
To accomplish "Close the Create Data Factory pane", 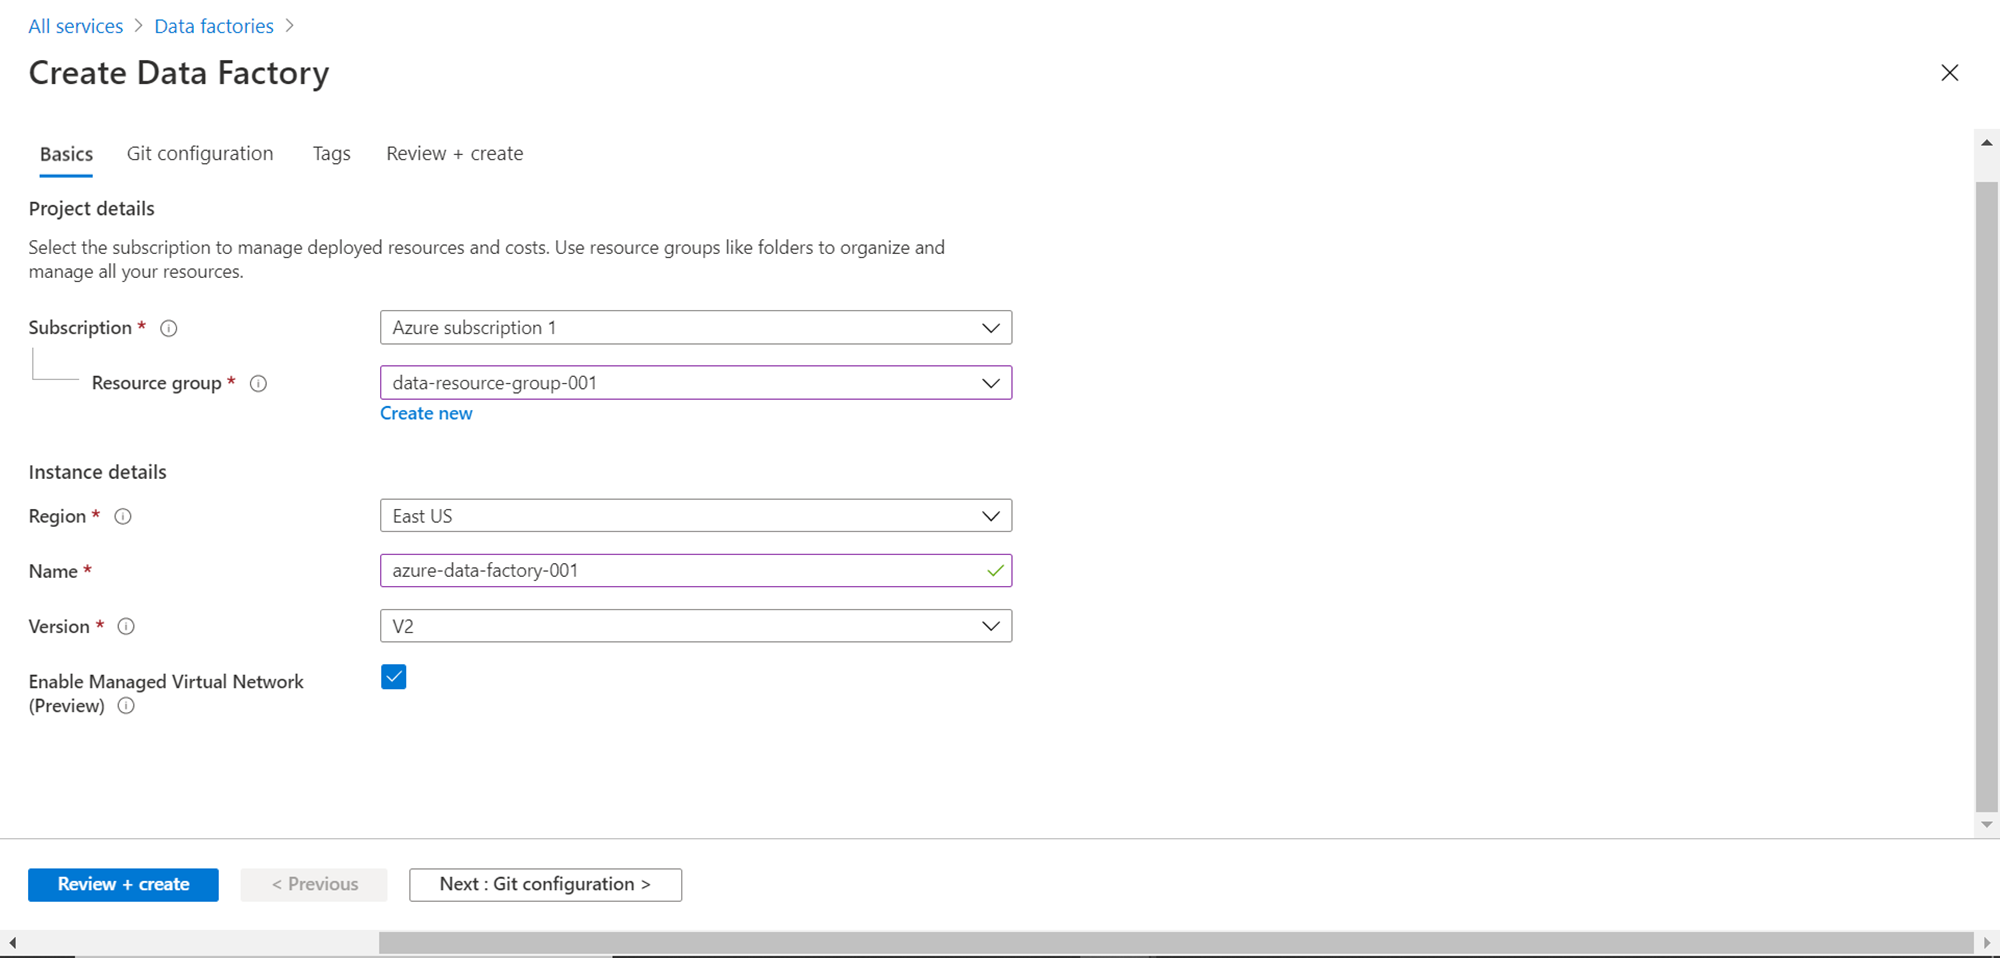I will (1949, 73).
